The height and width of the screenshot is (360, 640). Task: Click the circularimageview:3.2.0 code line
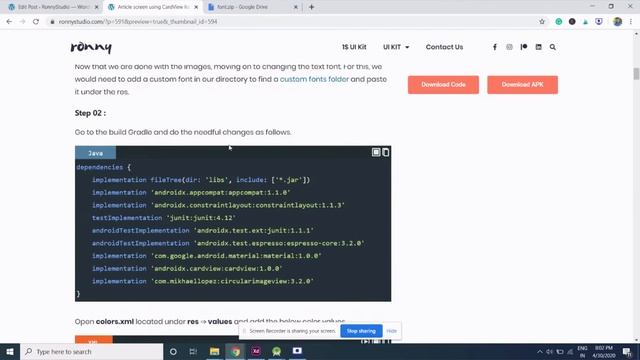tap(203, 281)
